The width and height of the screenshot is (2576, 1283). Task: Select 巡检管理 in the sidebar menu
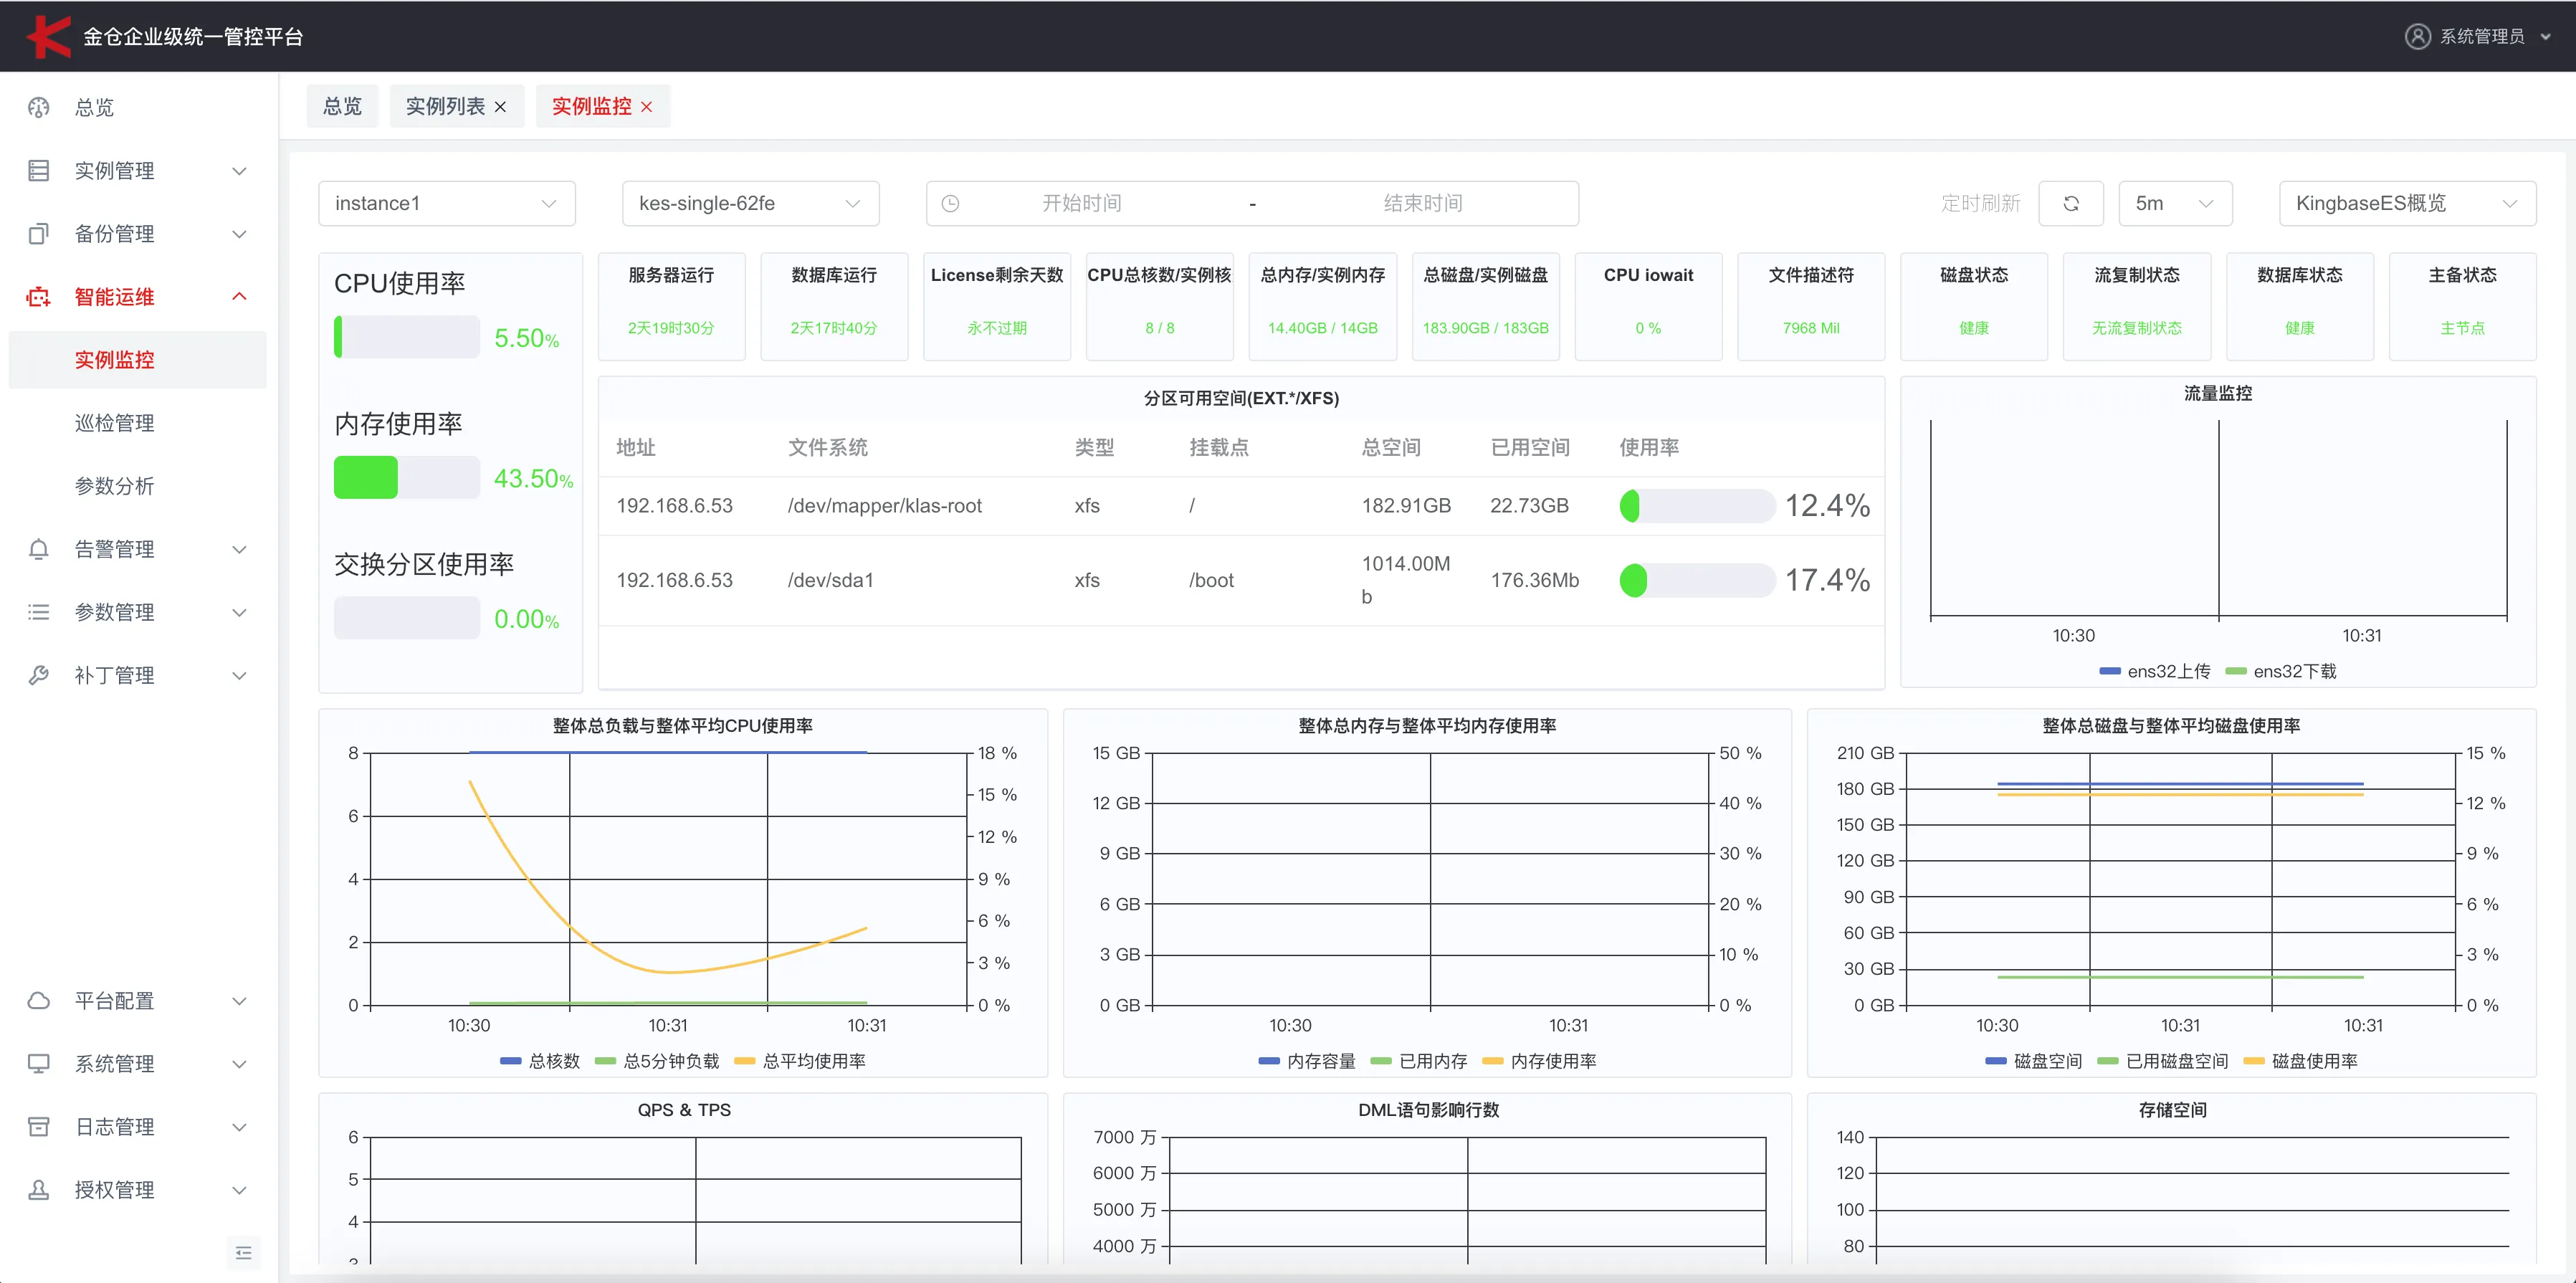coord(115,422)
